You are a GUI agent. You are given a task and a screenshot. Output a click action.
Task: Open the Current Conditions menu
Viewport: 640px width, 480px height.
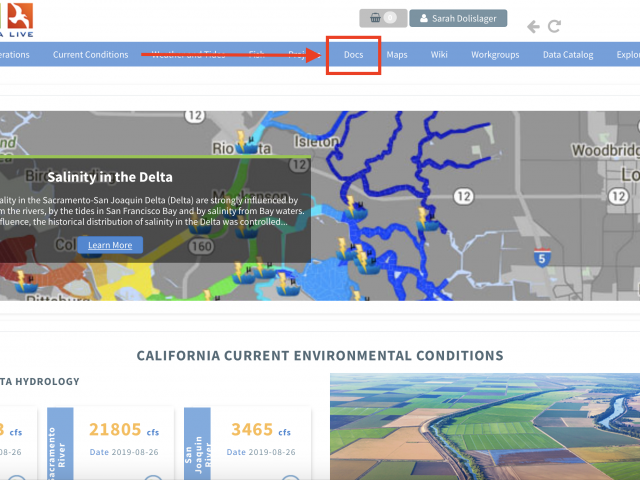(91, 55)
